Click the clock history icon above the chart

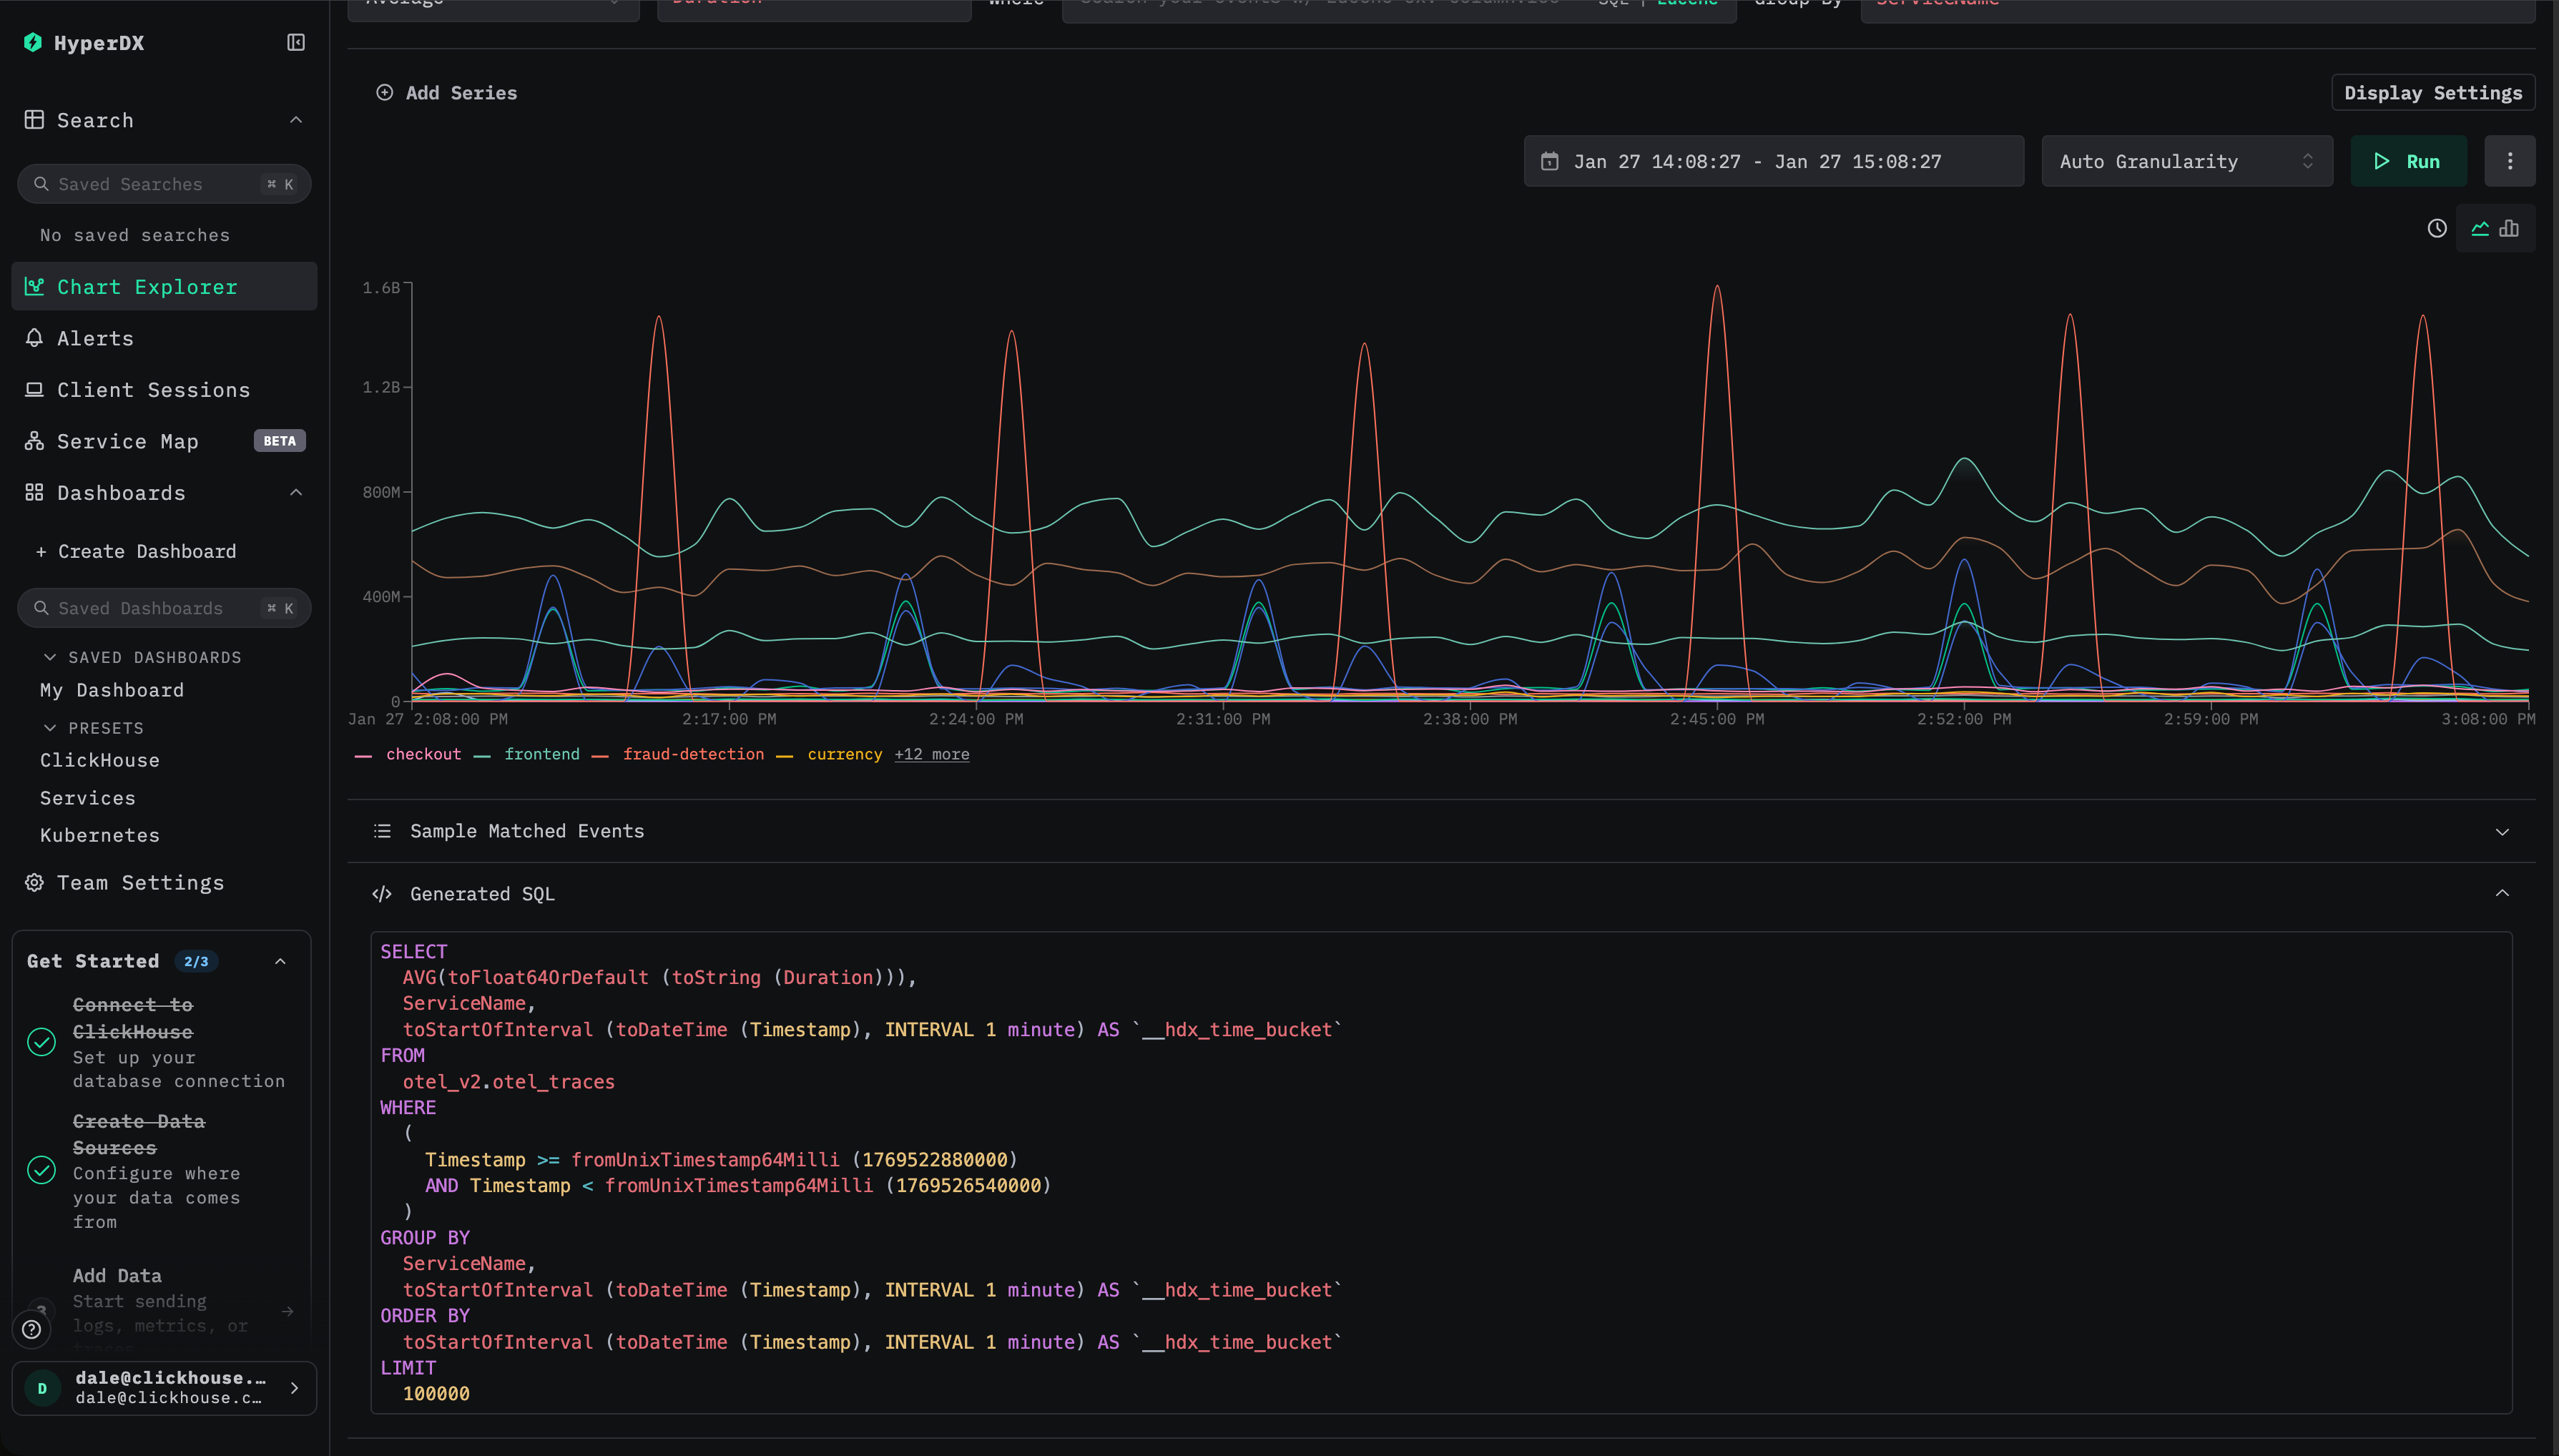2437,228
